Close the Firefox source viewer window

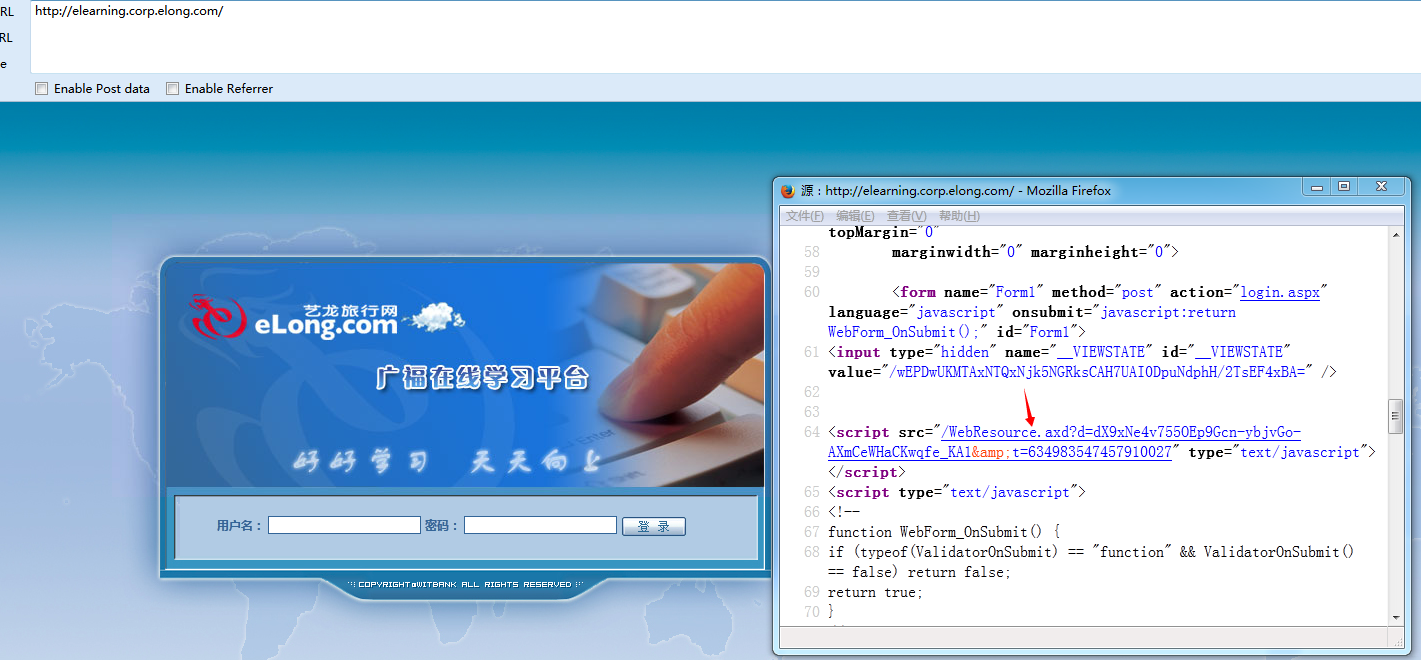coord(1381,187)
